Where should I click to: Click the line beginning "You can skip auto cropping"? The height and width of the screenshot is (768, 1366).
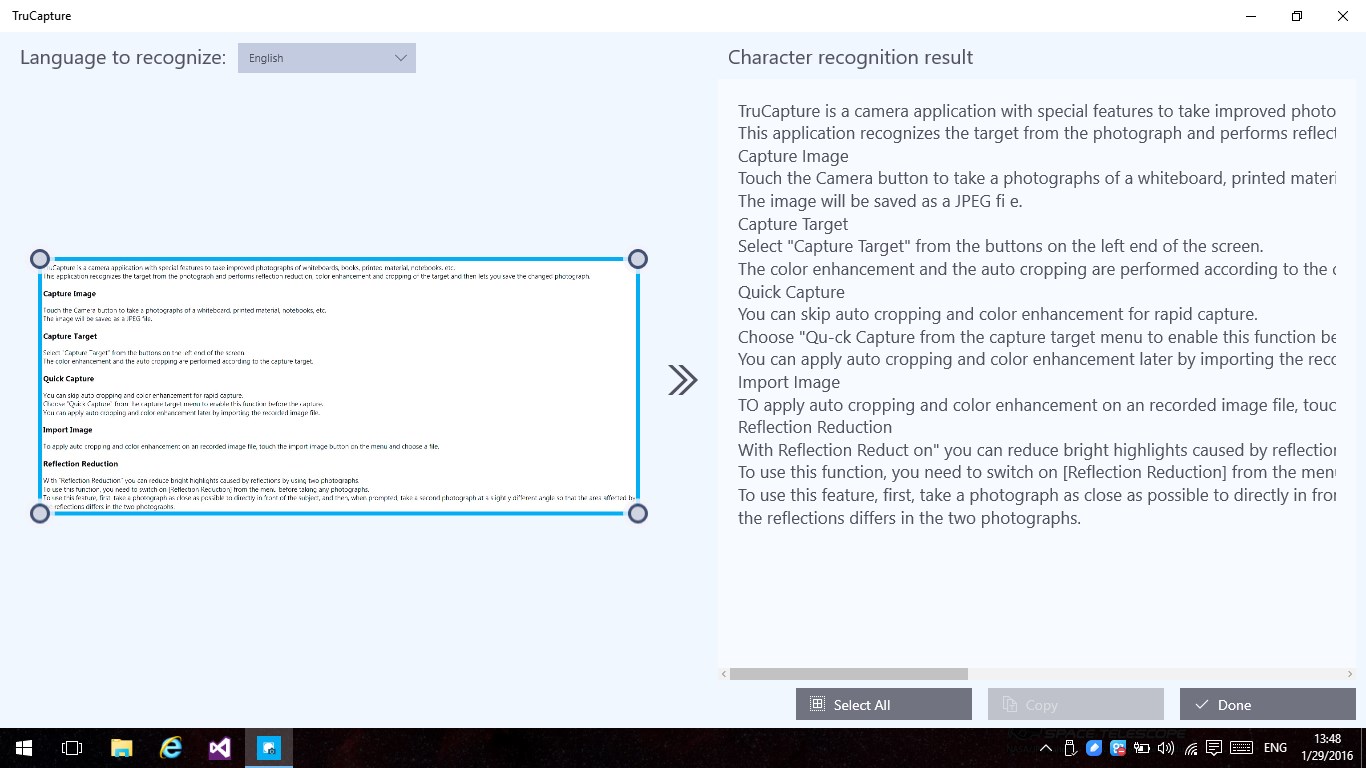point(998,314)
